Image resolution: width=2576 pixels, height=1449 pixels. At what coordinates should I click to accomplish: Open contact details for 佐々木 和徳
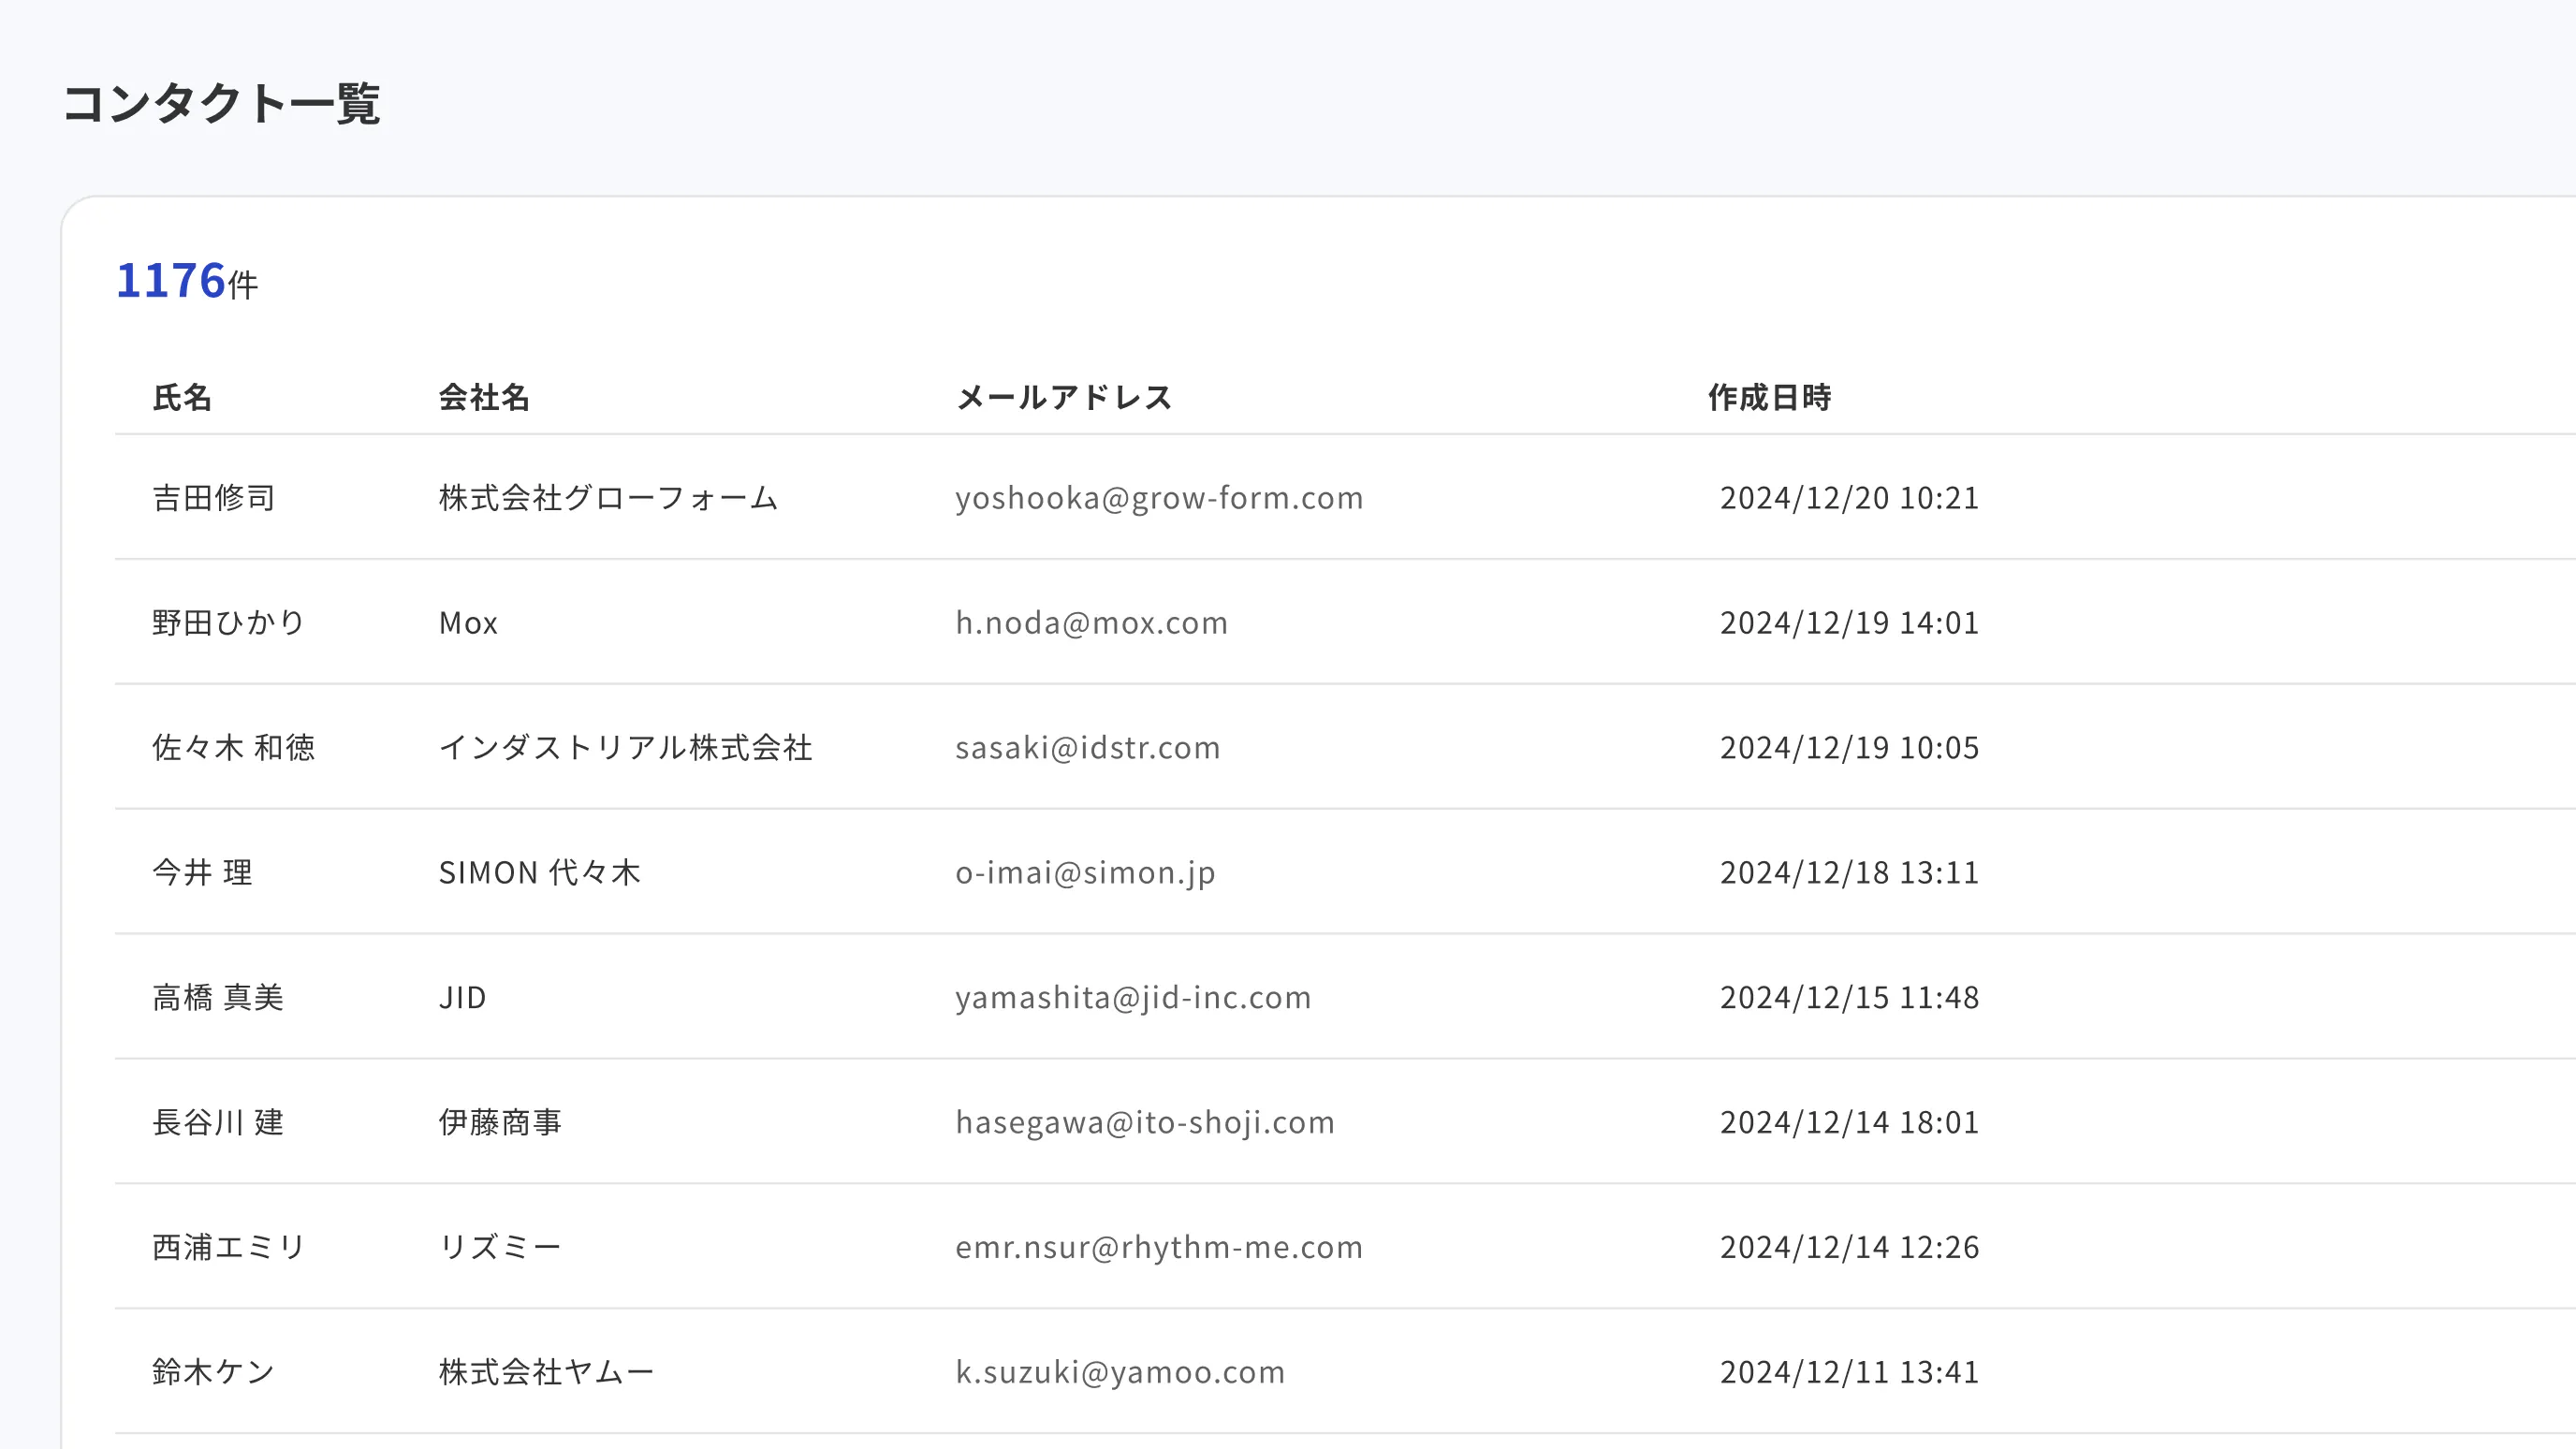(233, 747)
